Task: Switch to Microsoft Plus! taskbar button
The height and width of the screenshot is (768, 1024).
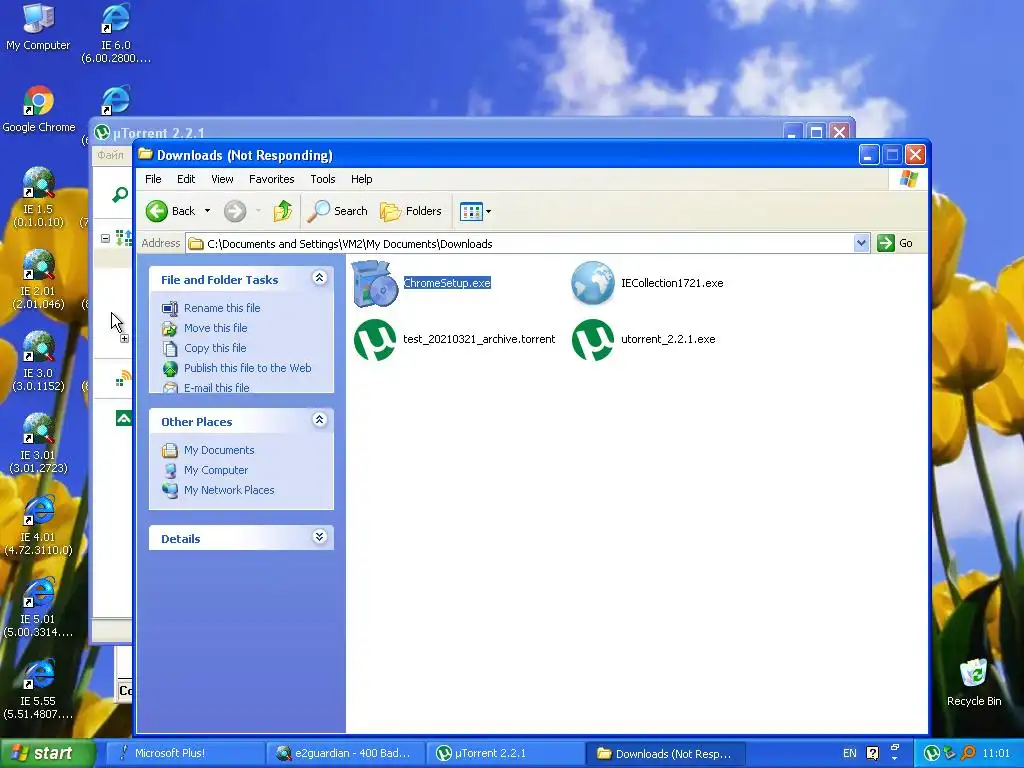Action: coord(185,753)
